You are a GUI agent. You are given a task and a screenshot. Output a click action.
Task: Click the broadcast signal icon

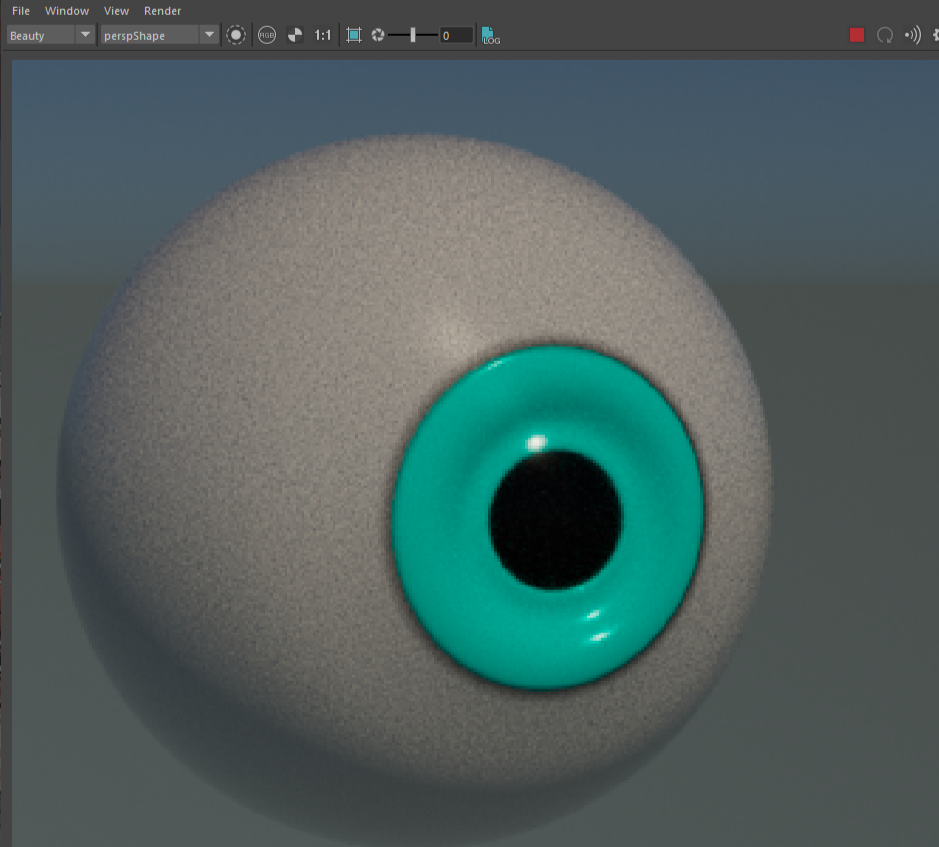pyautogui.click(x=913, y=35)
